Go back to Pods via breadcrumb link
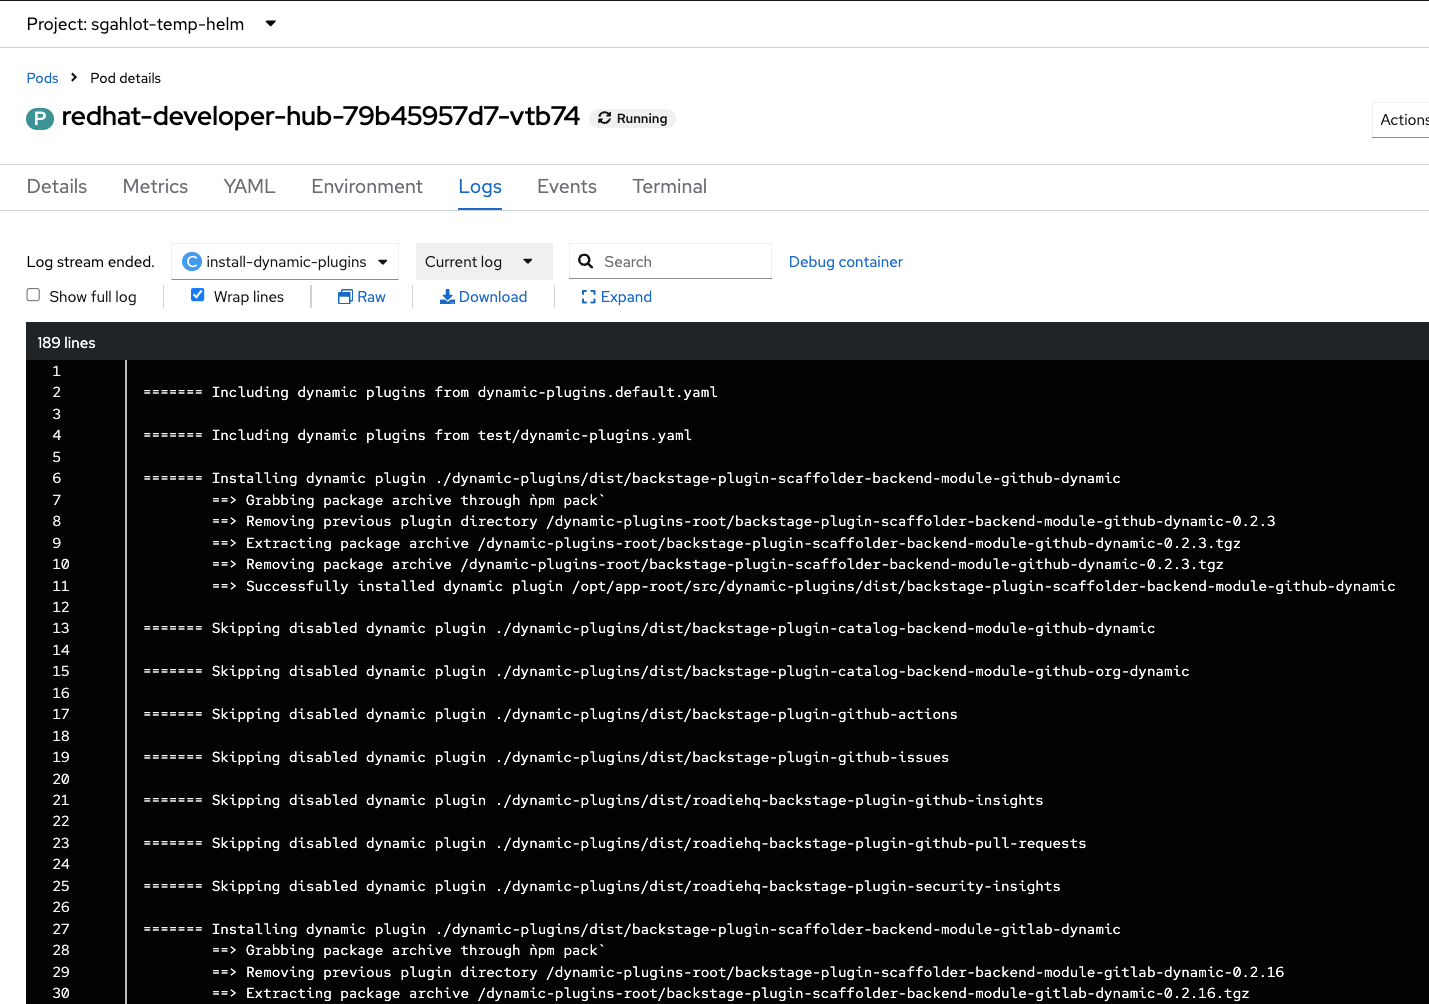 (x=42, y=78)
